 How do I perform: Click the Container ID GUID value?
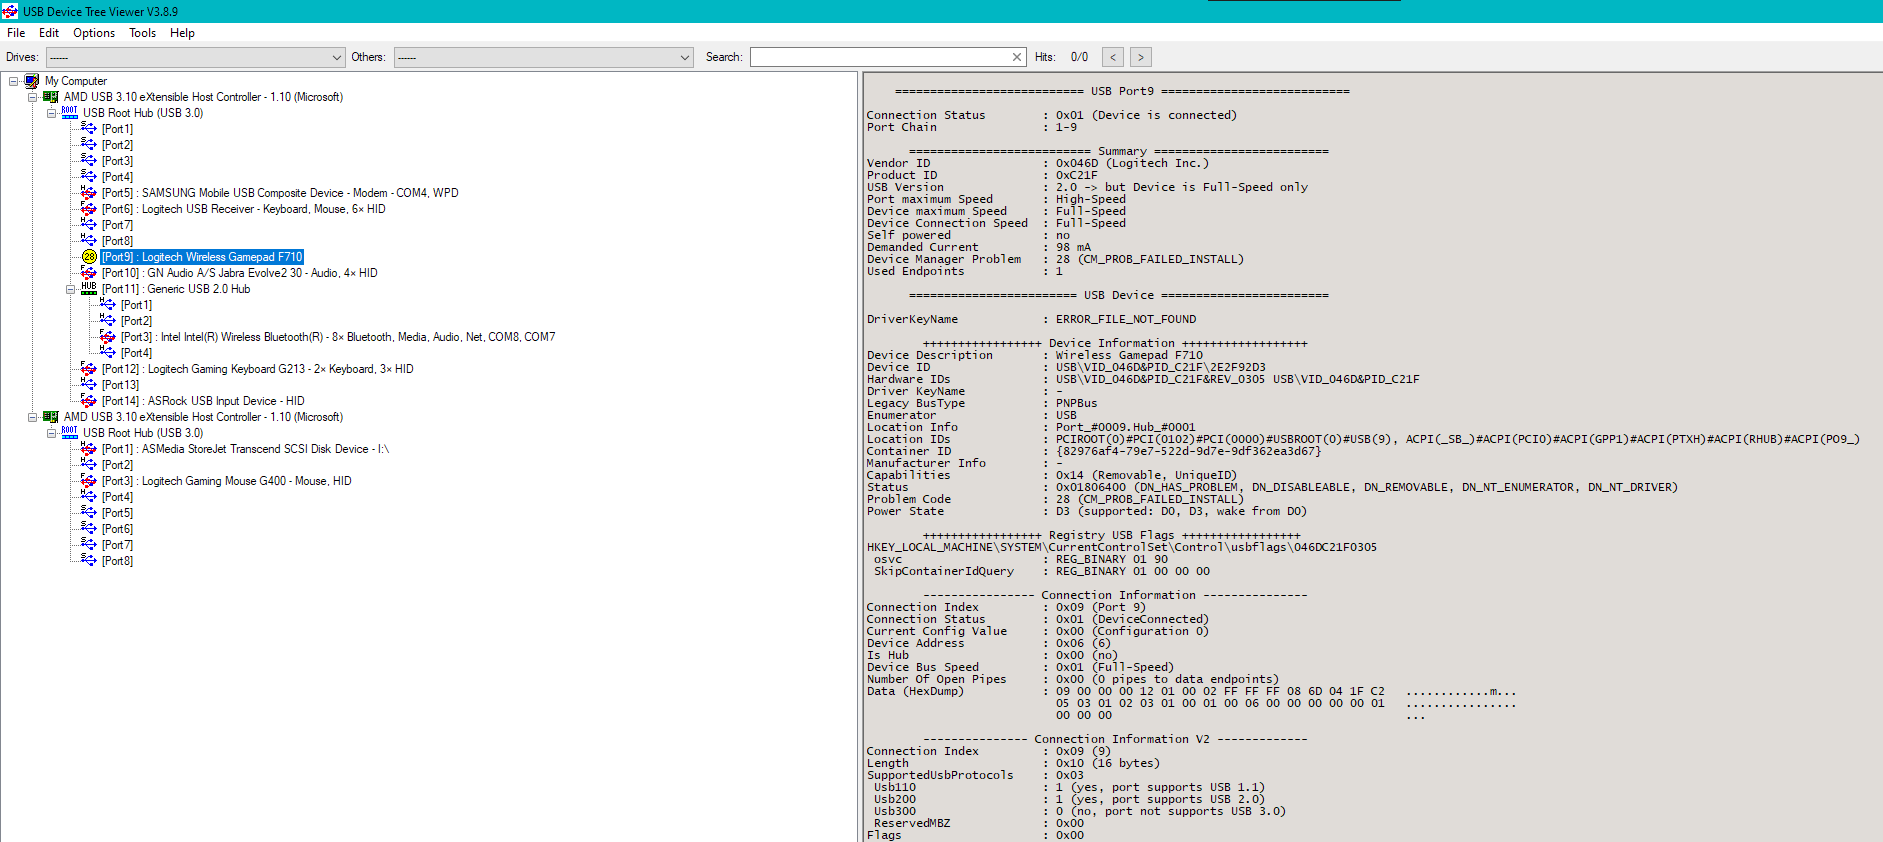tap(1189, 451)
